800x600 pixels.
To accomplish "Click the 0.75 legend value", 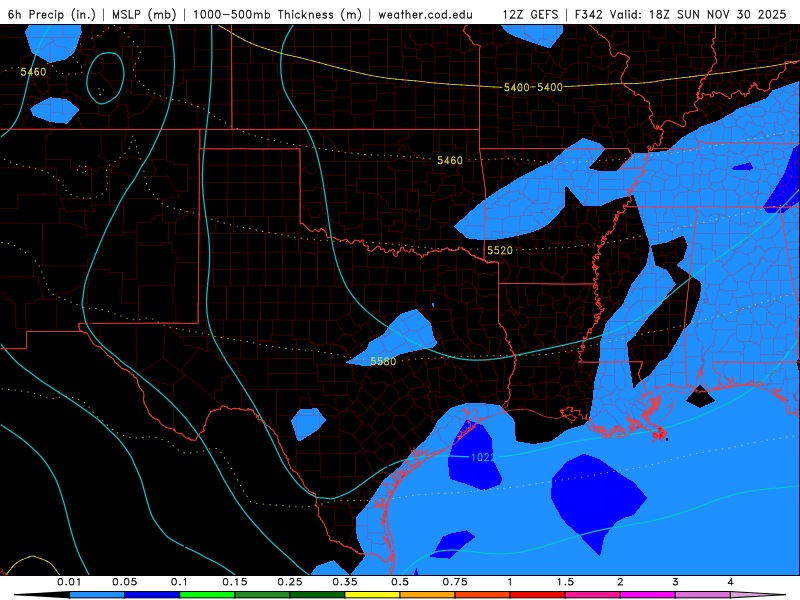I will tap(455, 582).
